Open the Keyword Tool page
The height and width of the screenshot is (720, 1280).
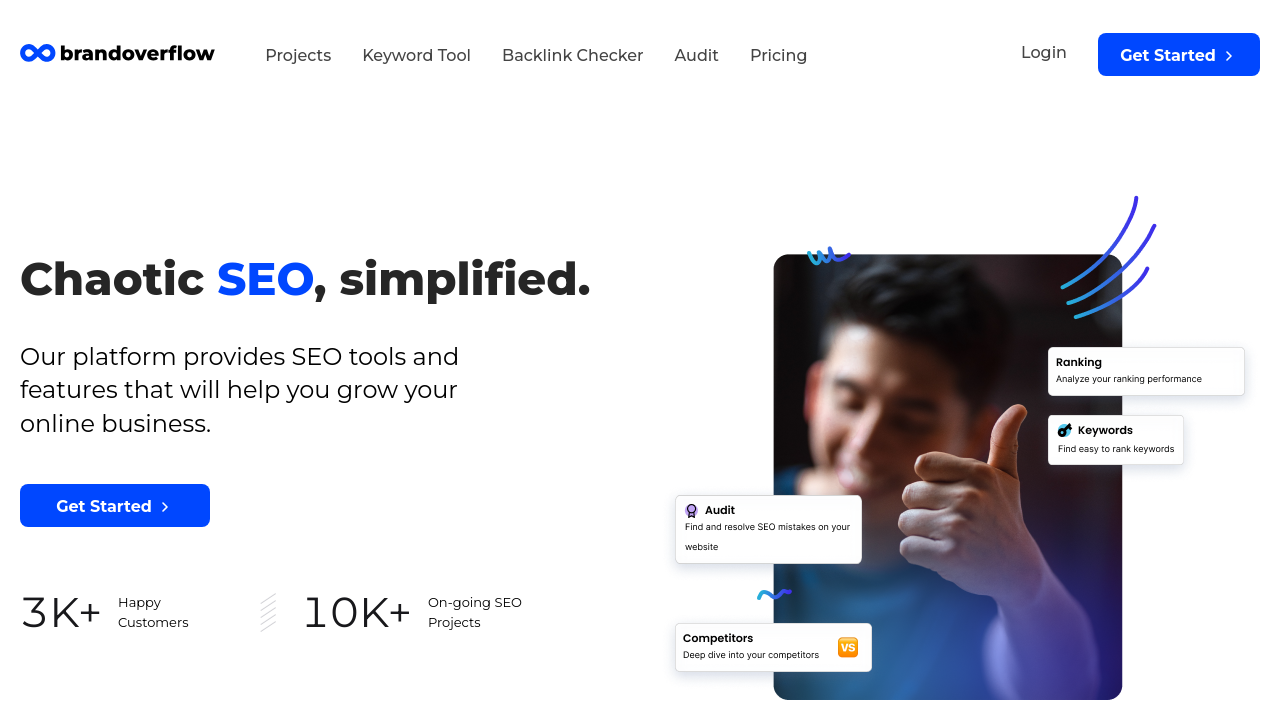click(416, 55)
